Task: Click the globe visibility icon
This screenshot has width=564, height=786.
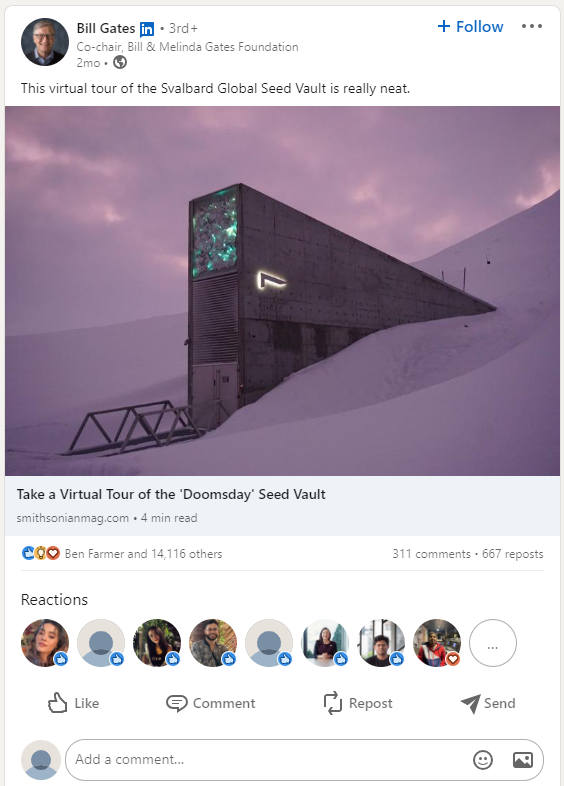Action: [x=120, y=62]
